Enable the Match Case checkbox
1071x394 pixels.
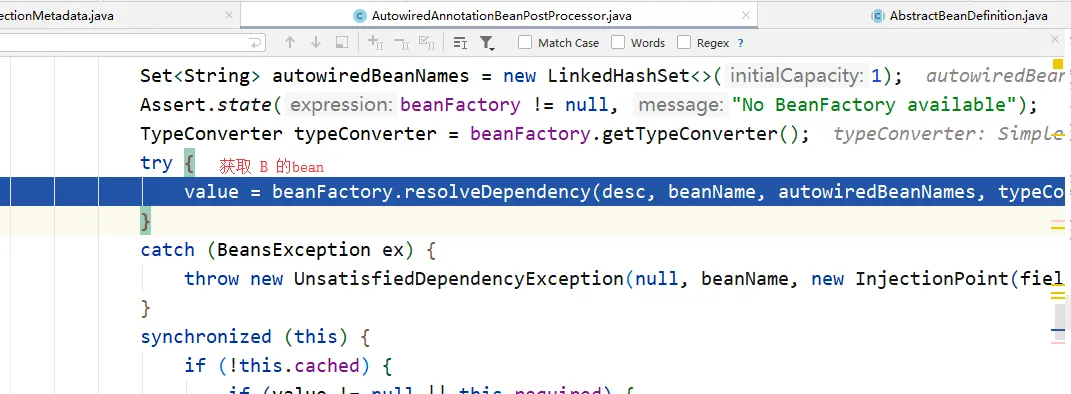(525, 42)
